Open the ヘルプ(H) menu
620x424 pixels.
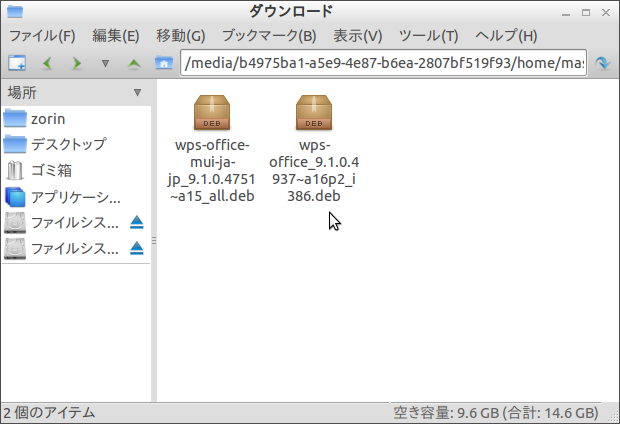pyautogui.click(x=506, y=36)
